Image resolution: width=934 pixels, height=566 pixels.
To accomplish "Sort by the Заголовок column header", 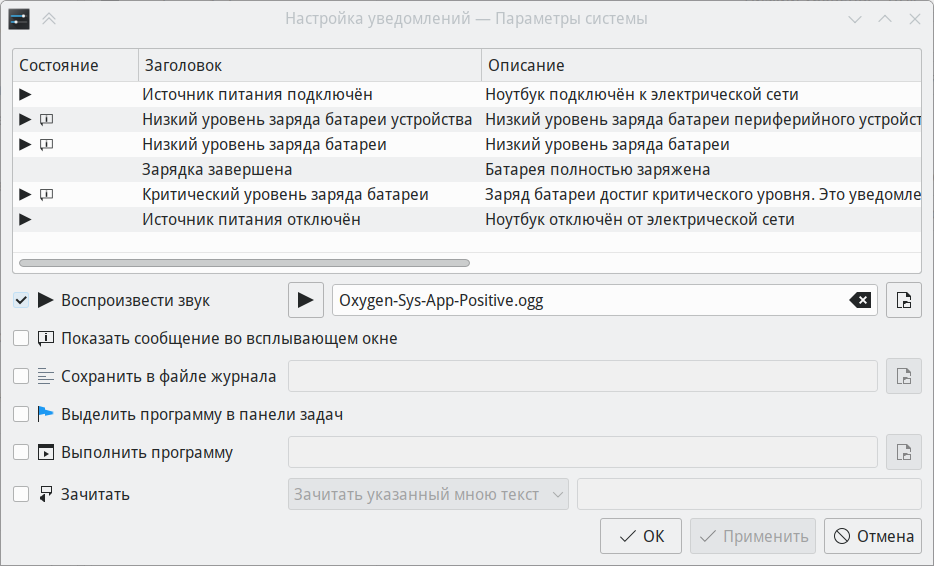I will 310,65.
